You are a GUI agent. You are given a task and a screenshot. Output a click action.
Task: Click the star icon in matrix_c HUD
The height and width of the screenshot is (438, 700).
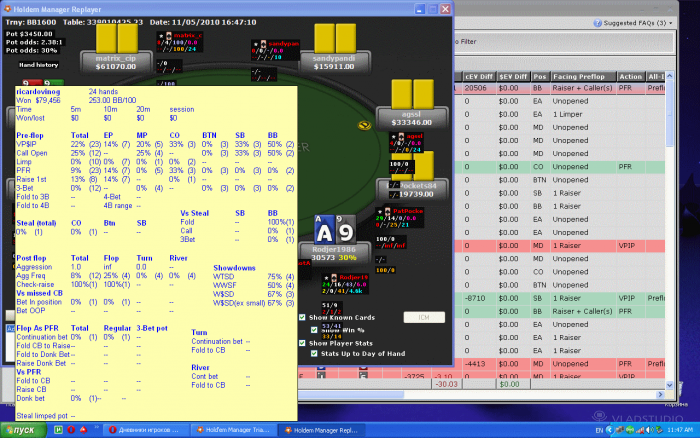[x=162, y=36]
